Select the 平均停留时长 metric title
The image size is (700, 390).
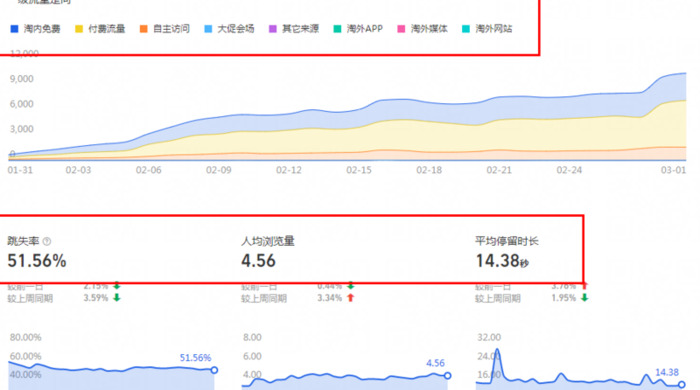[x=507, y=241]
